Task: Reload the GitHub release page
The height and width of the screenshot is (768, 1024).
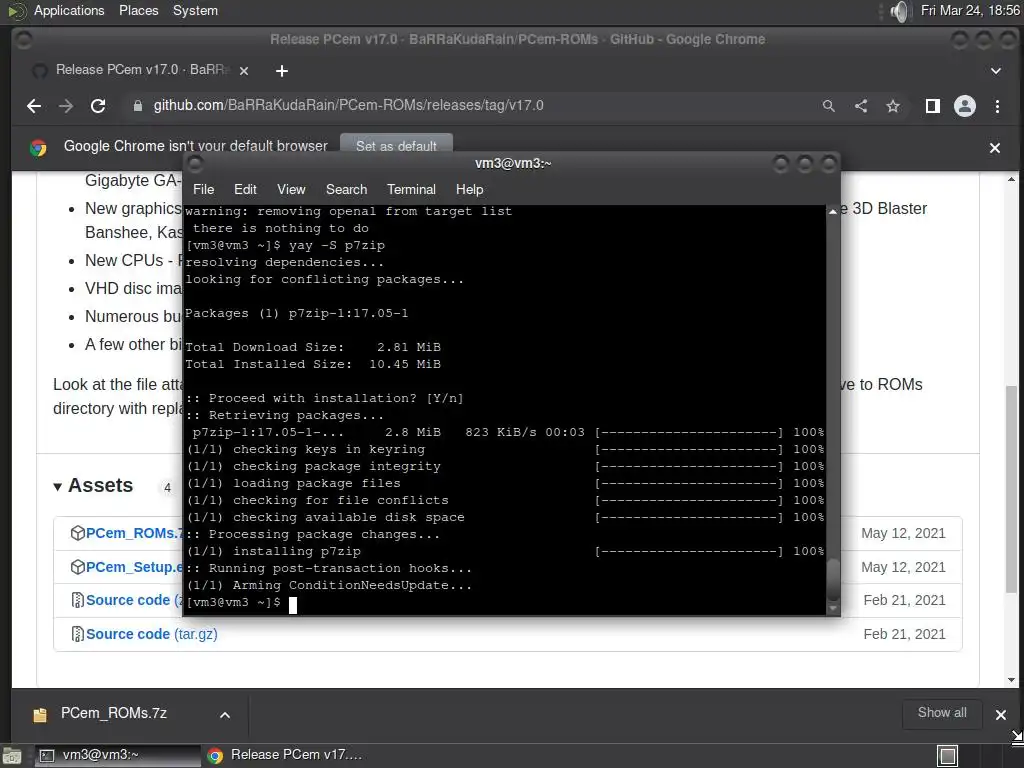Action: point(98,106)
